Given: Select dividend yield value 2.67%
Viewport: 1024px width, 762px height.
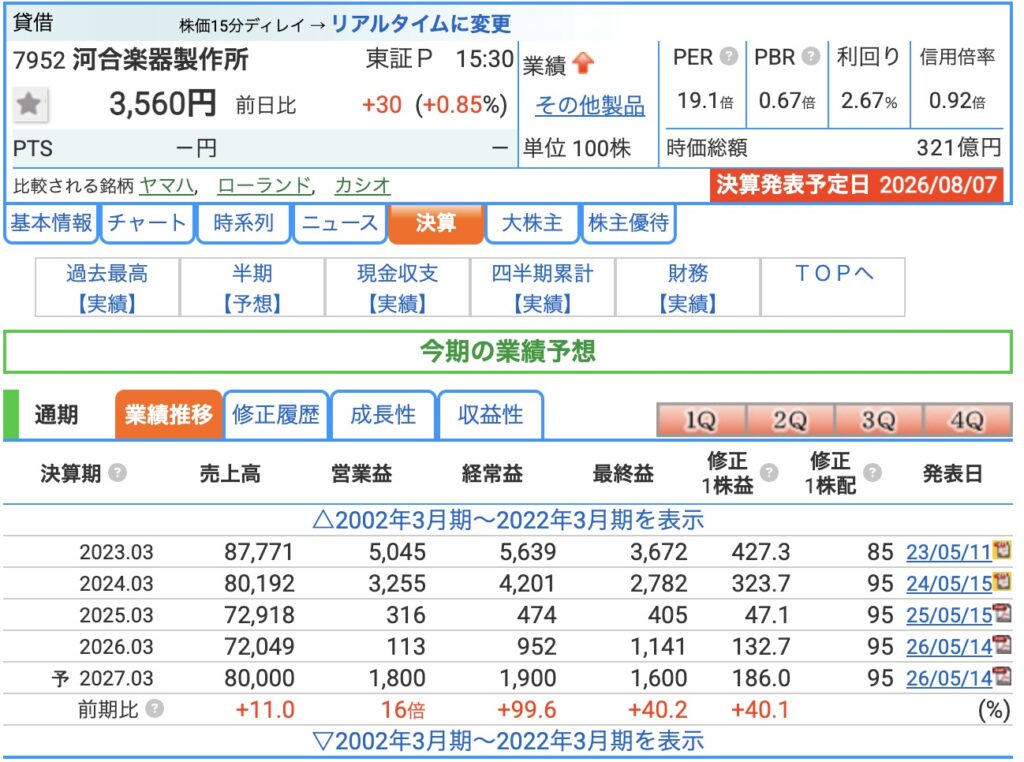Looking at the screenshot, I should (x=869, y=101).
